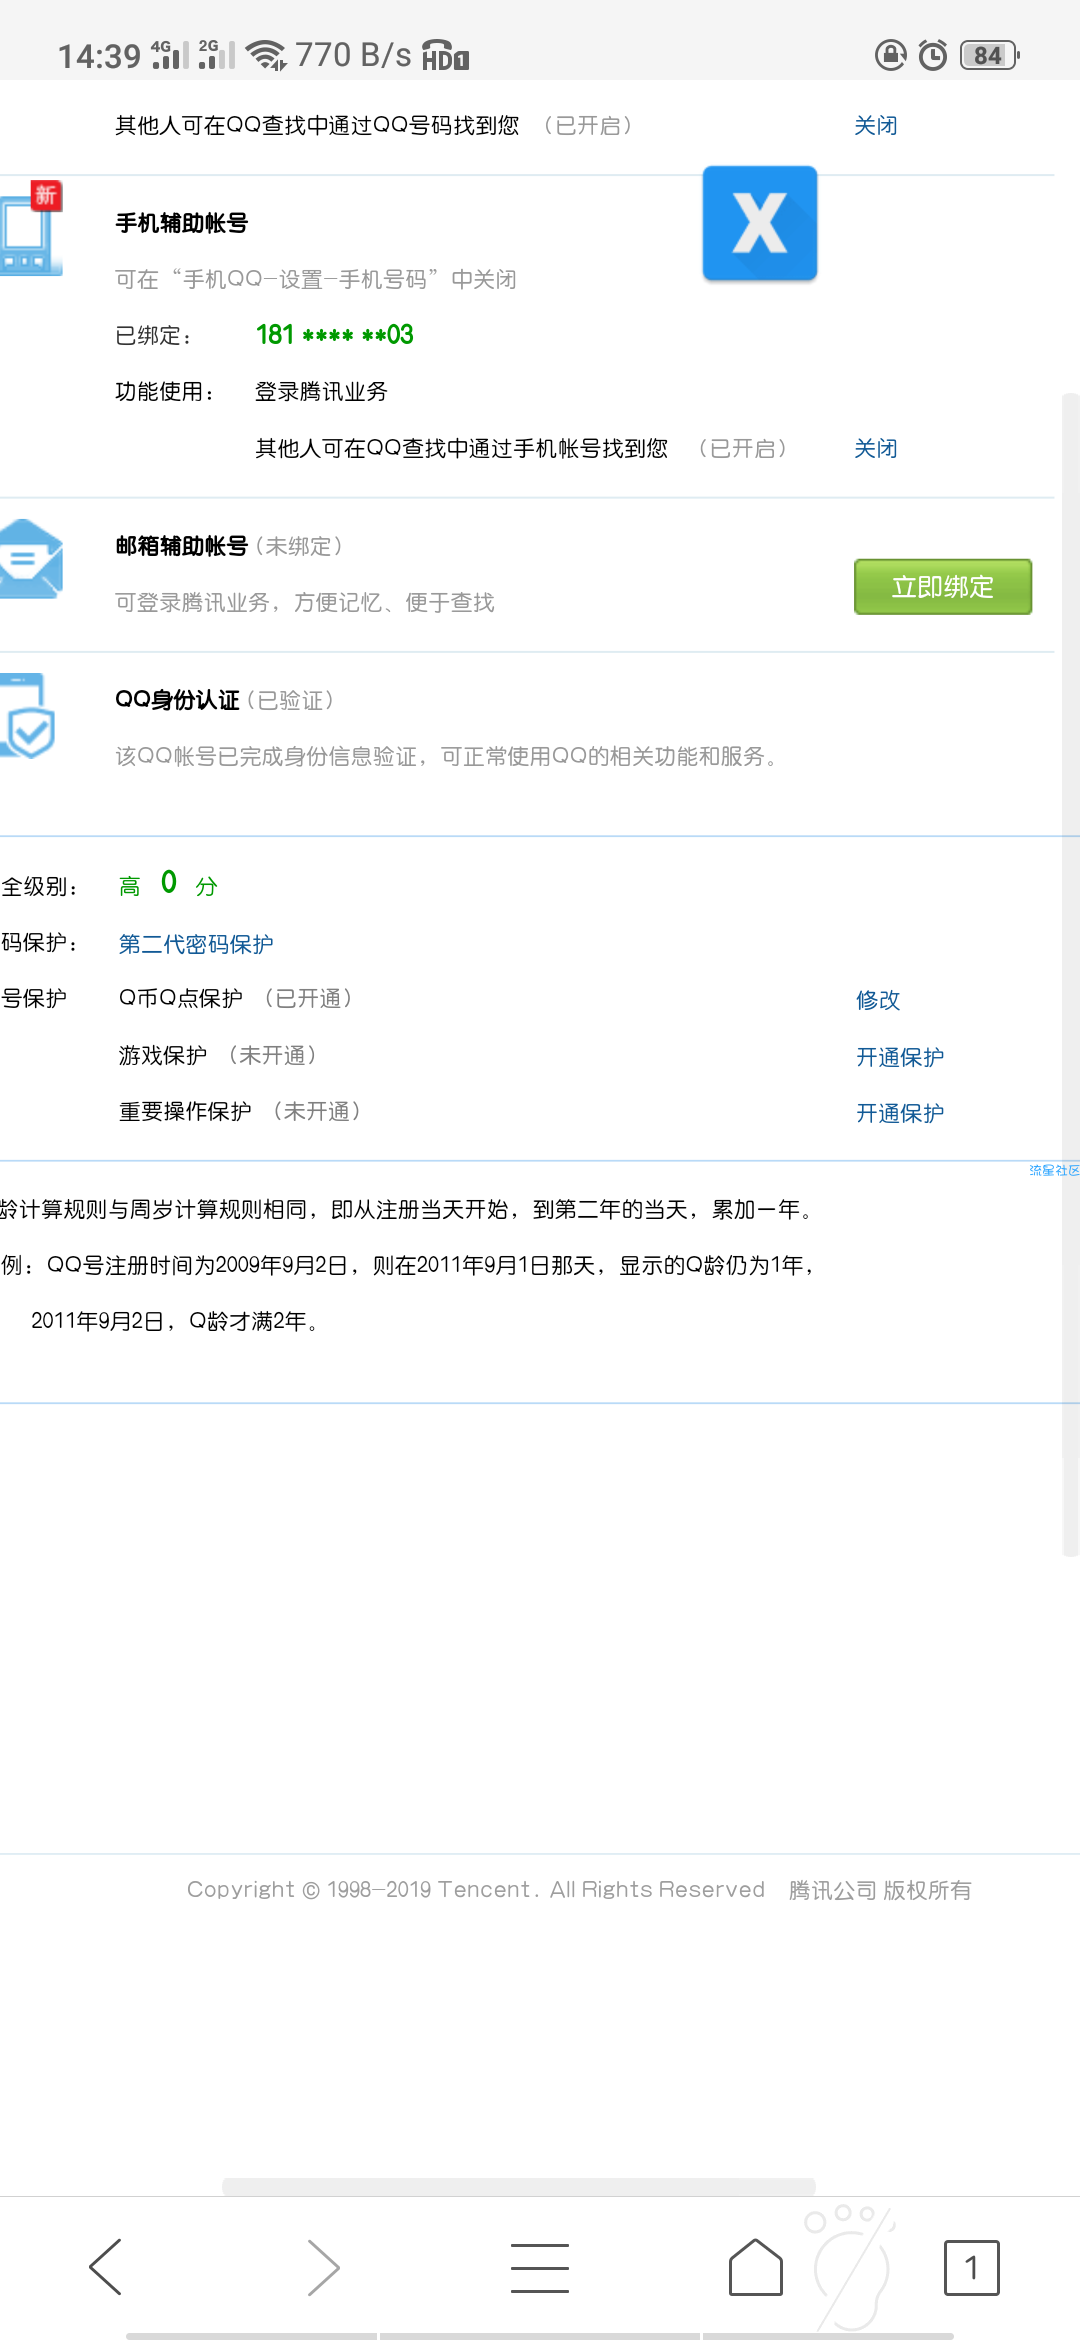This screenshot has height=2340, width=1080.
Task: Click 关闭 for 手机帐号 search setting
Action: click(876, 449)
